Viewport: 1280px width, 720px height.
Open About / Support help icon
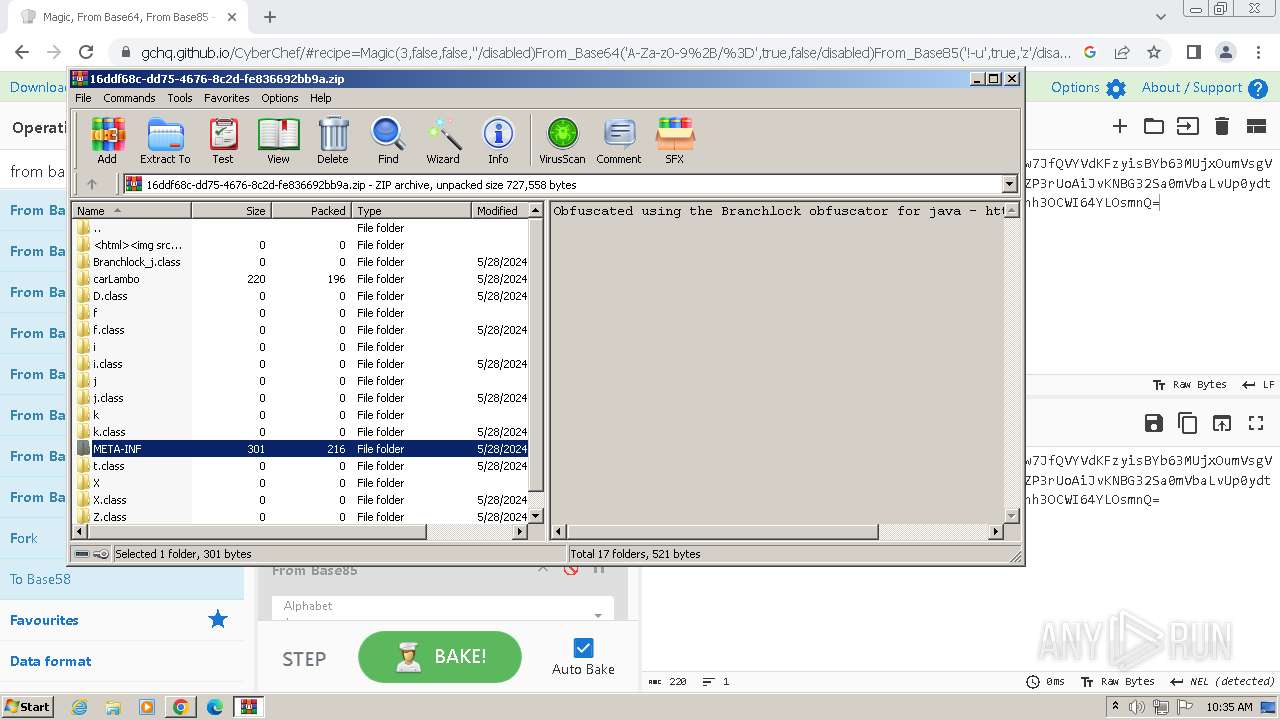click(1258, 88)
